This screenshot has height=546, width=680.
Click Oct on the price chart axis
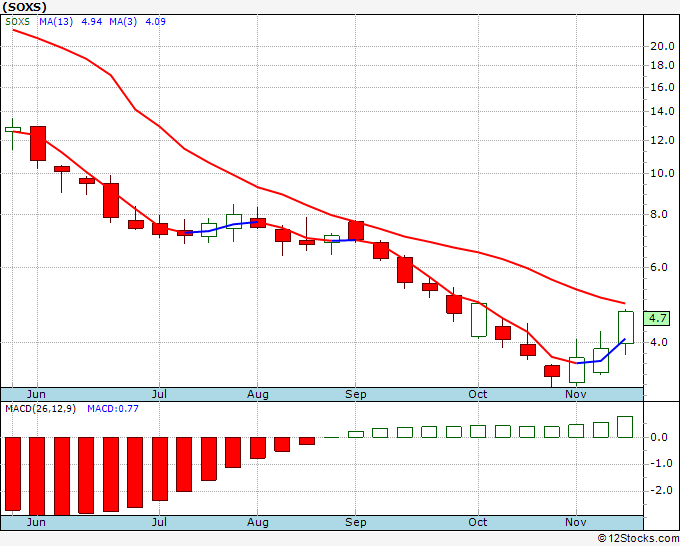point(478,394)
